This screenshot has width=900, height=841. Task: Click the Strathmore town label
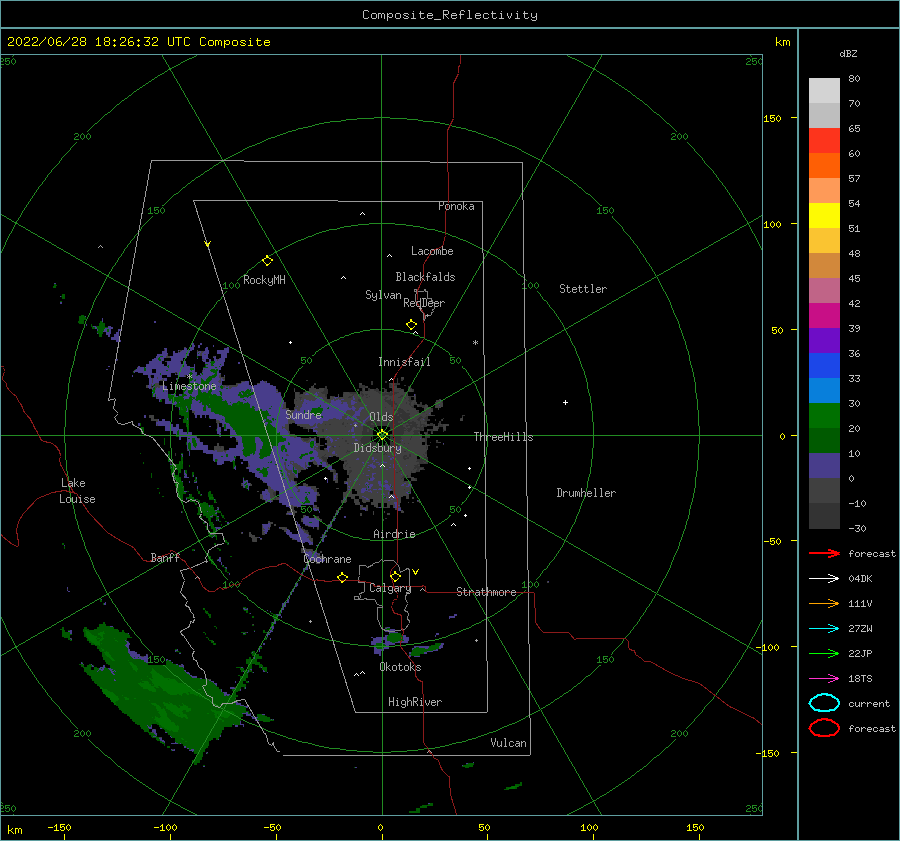(x=486, y=592)
